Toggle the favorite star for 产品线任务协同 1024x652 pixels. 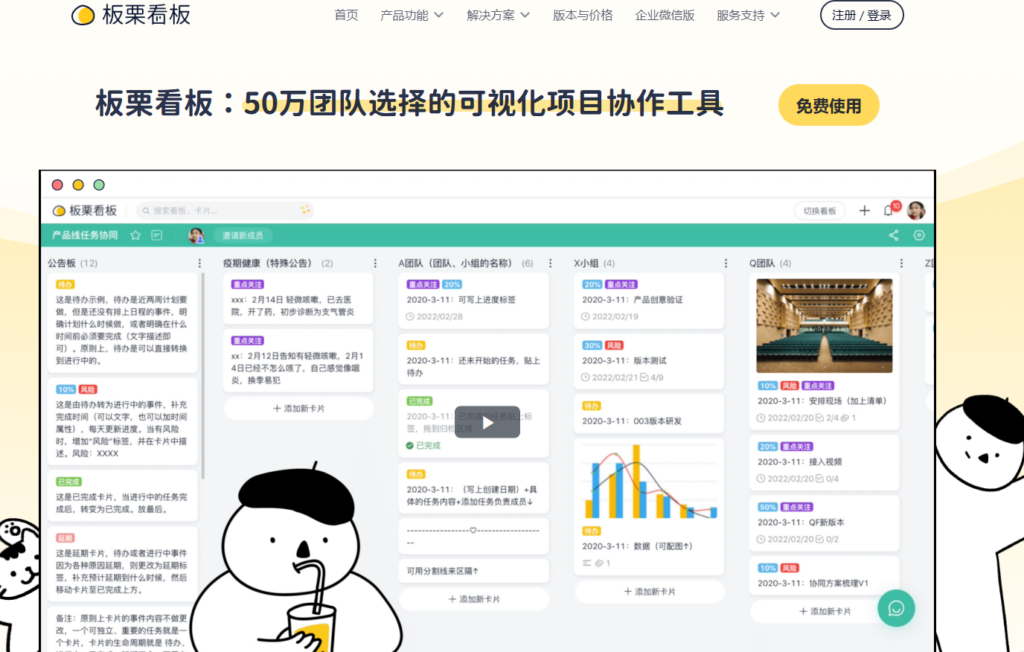(x=135, y=236)
